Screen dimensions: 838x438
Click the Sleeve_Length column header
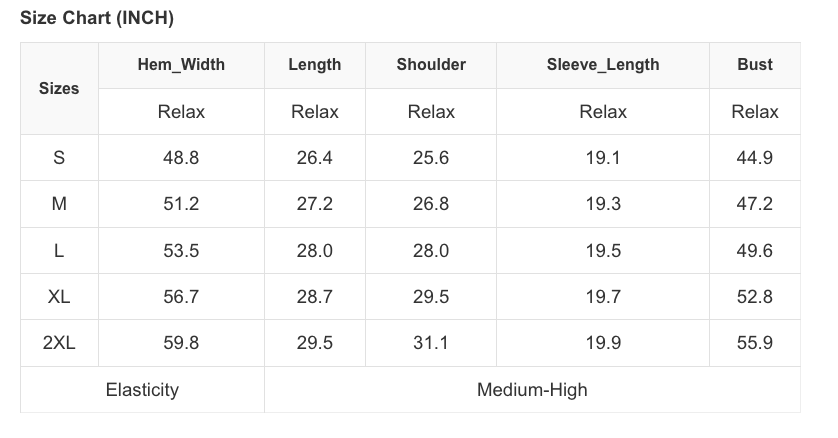point(603,65)
